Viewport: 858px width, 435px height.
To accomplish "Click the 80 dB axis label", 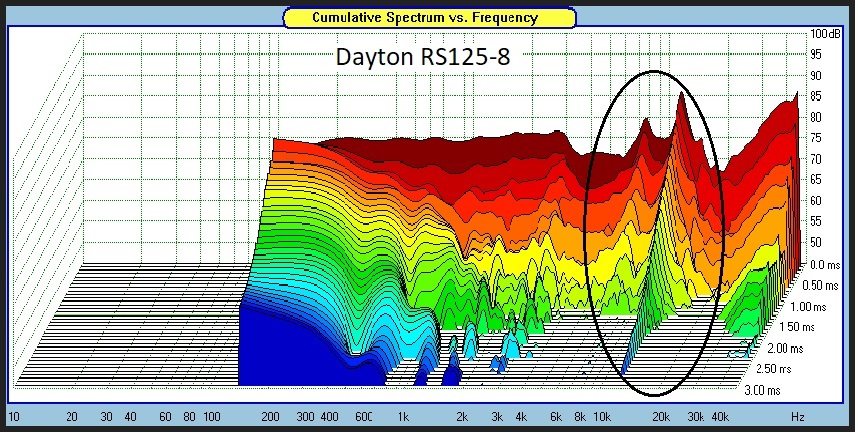I will pos(816,117).
